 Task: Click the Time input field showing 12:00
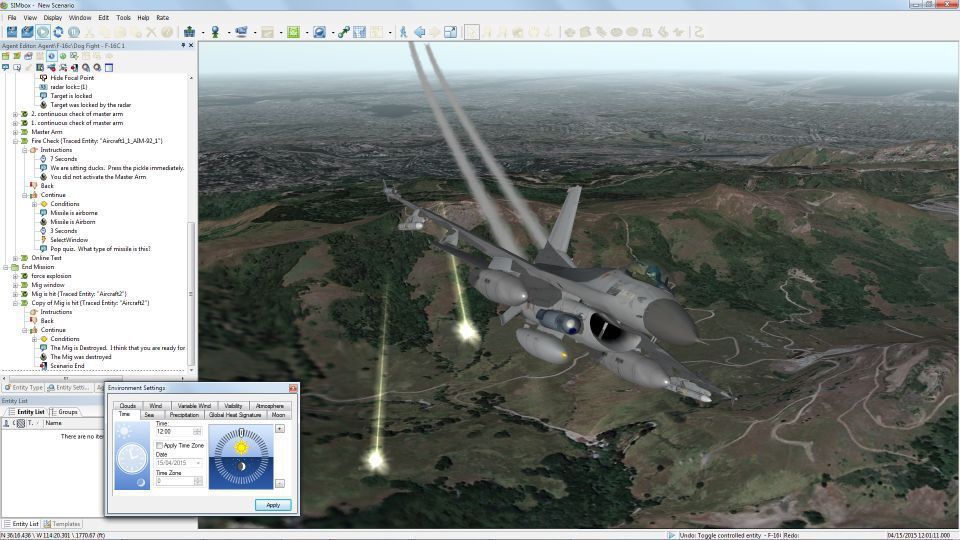tap(174, 432)
